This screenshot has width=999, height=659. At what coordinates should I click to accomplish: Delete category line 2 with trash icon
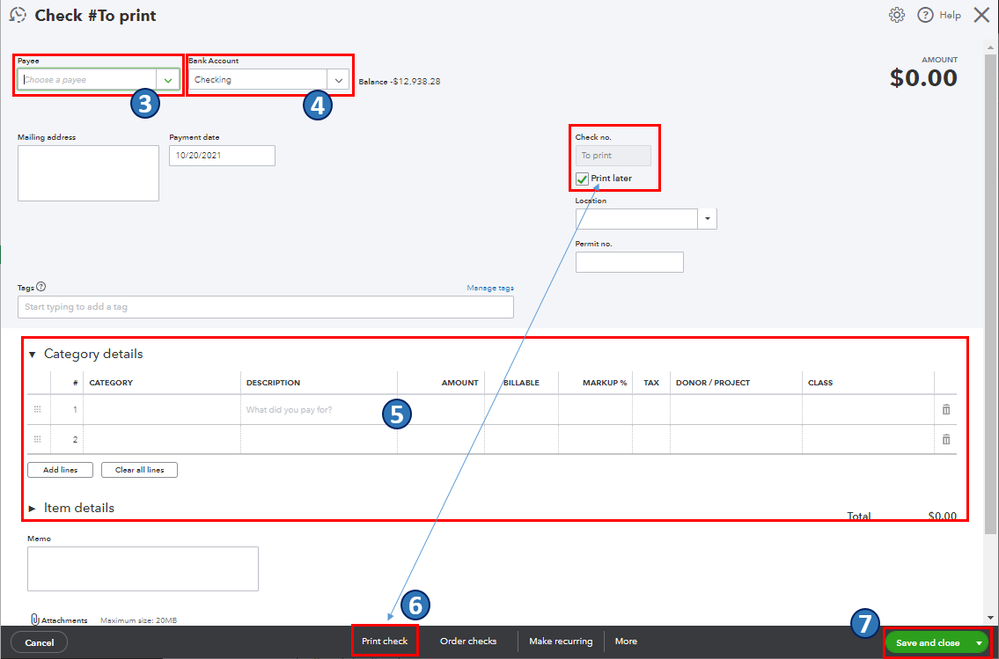click(946, 439)
